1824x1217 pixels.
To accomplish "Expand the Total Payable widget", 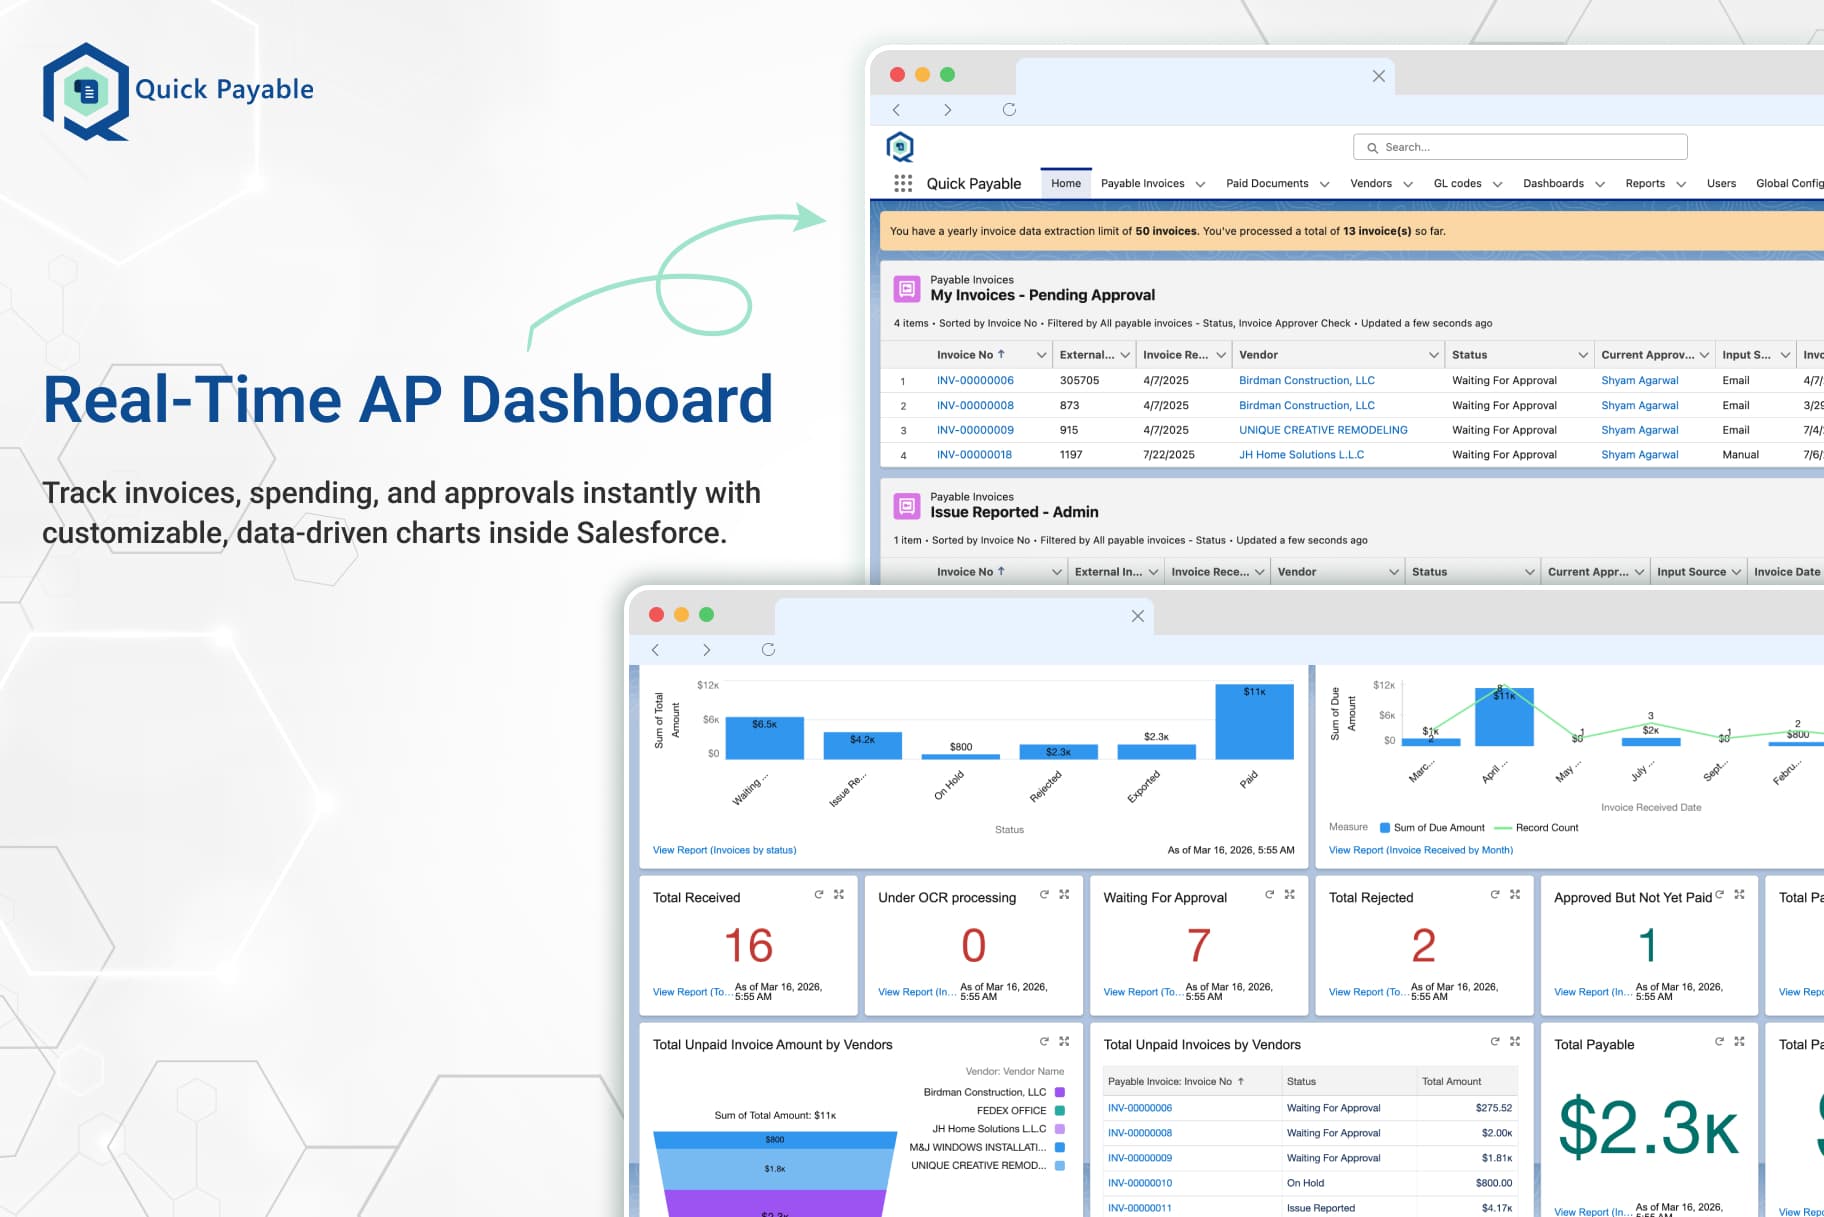I will tap(1740, 1042).
